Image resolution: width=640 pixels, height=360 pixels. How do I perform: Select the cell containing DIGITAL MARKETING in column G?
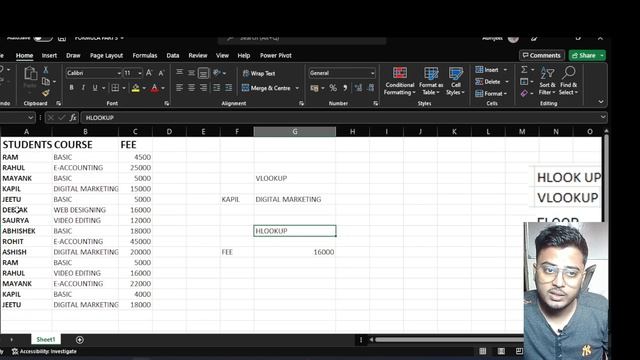pyautogui.click(x=295, y=199)
